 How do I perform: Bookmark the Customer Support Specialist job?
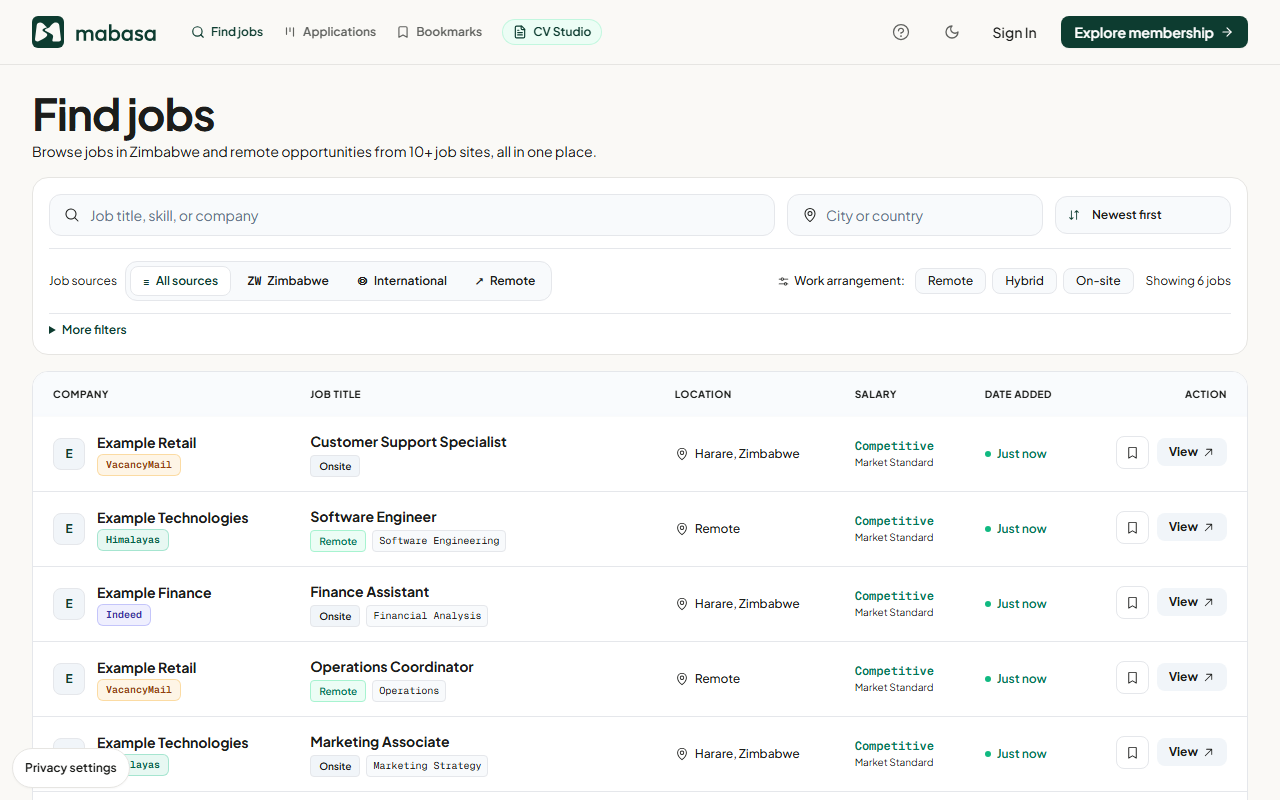1132,453
